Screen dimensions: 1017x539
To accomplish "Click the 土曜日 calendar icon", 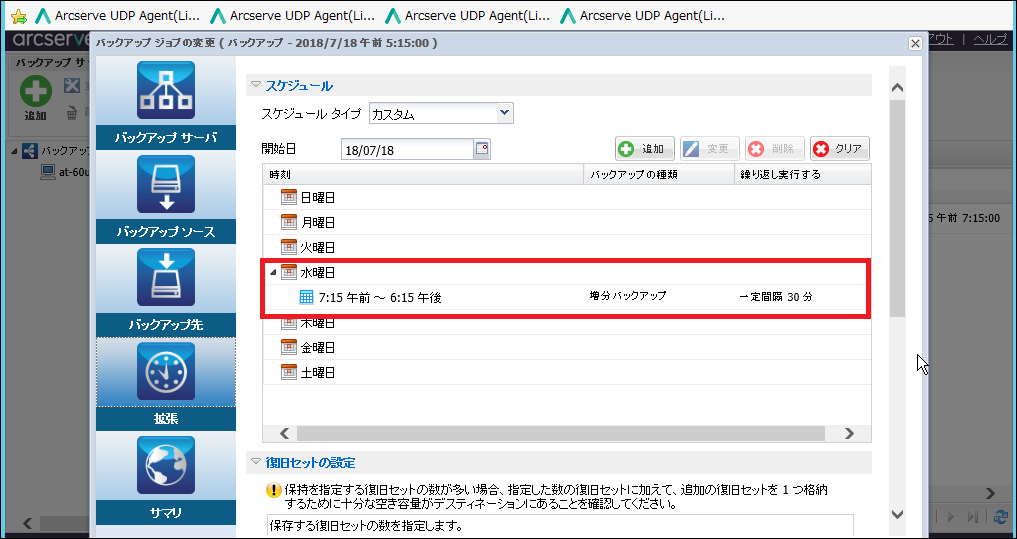I will coord(289,373).
